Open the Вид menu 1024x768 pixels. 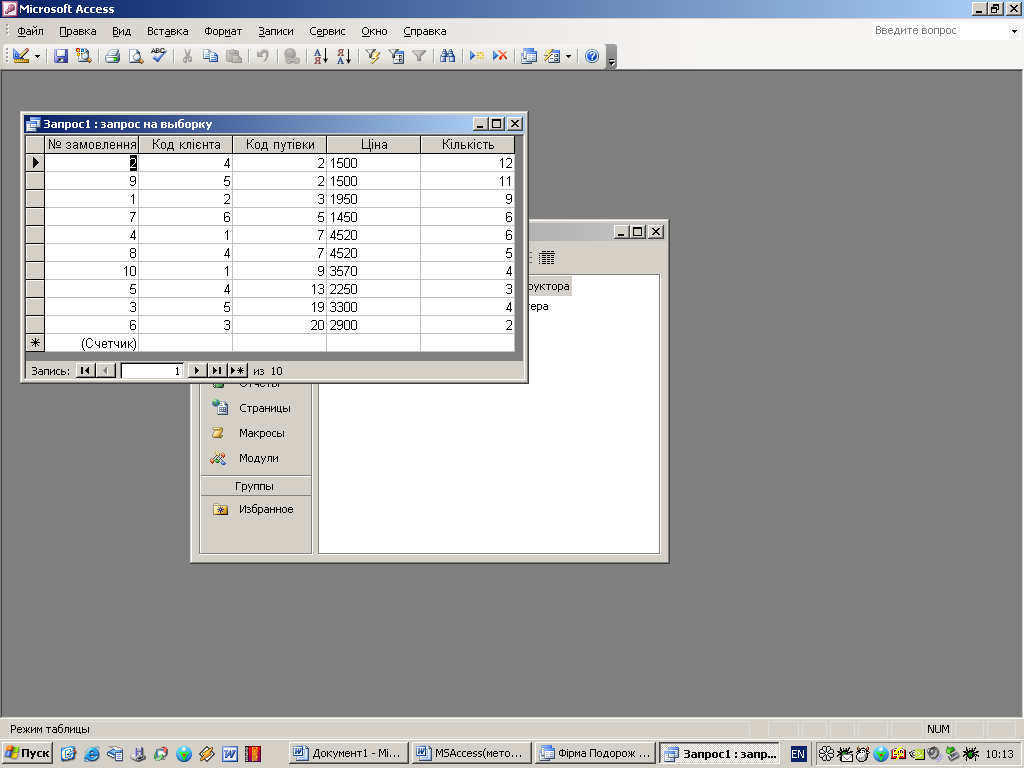121,31
